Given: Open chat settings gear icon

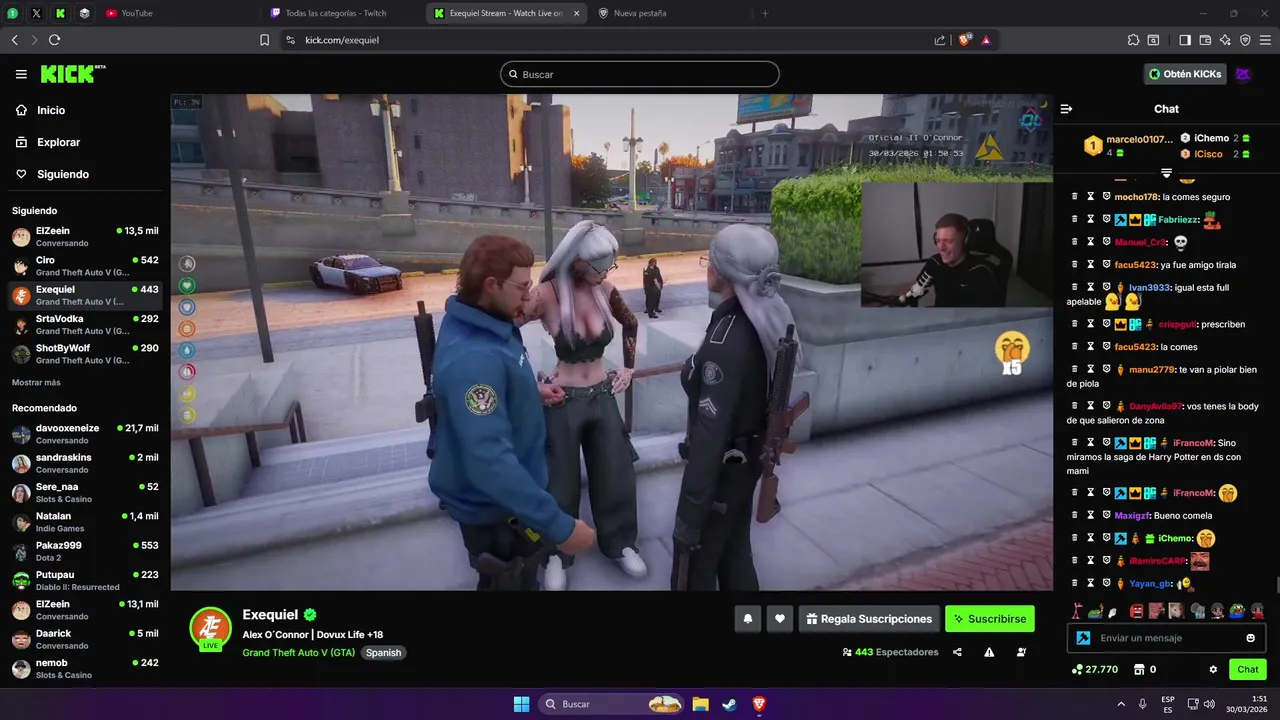Looking at the screenshot, I should (x=1213, y=669).
